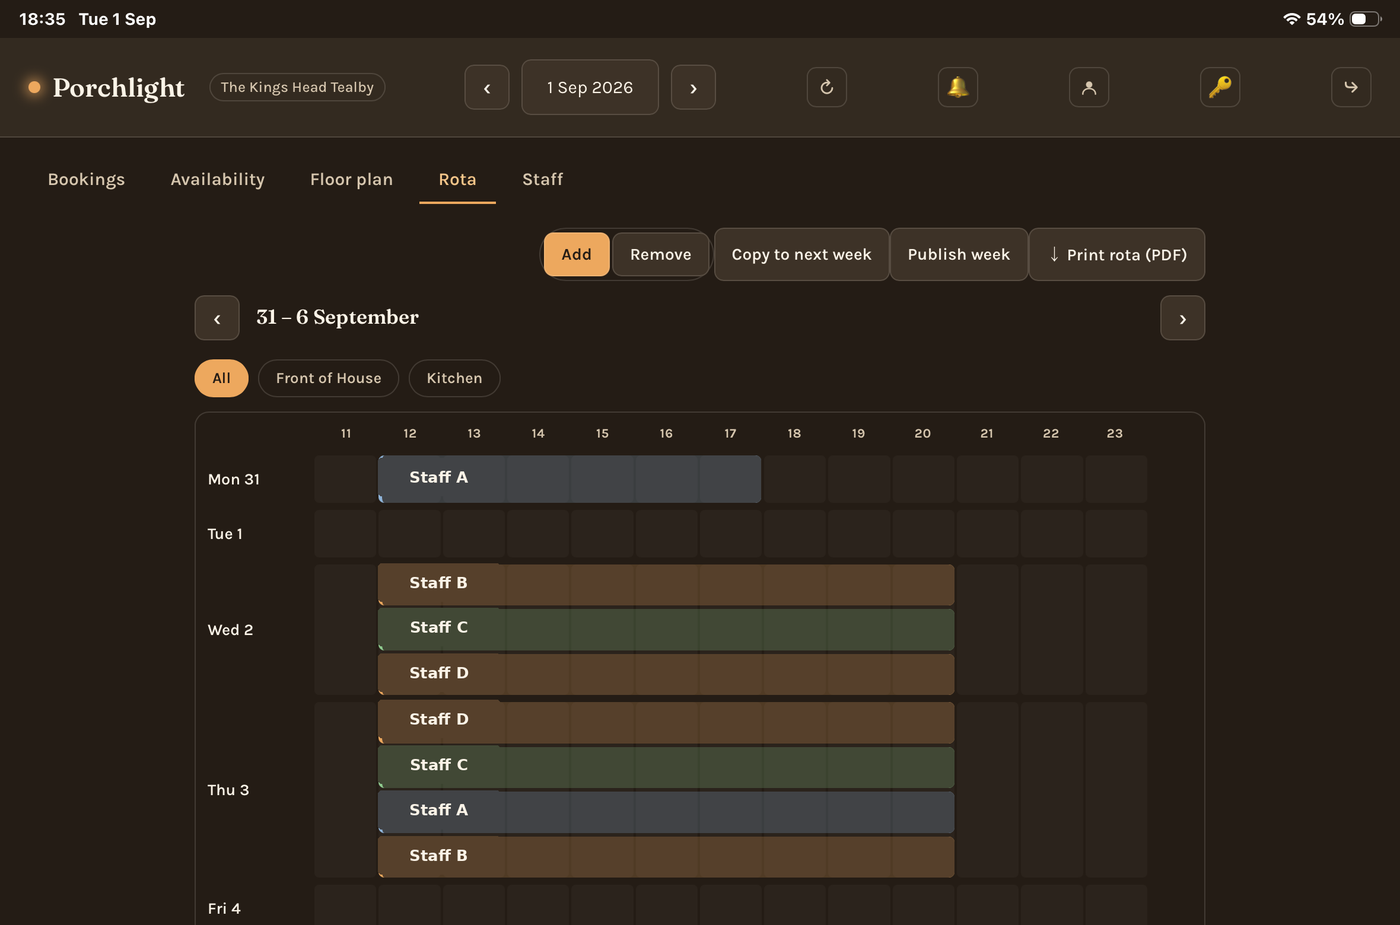Click Publish week

point(959,255)
